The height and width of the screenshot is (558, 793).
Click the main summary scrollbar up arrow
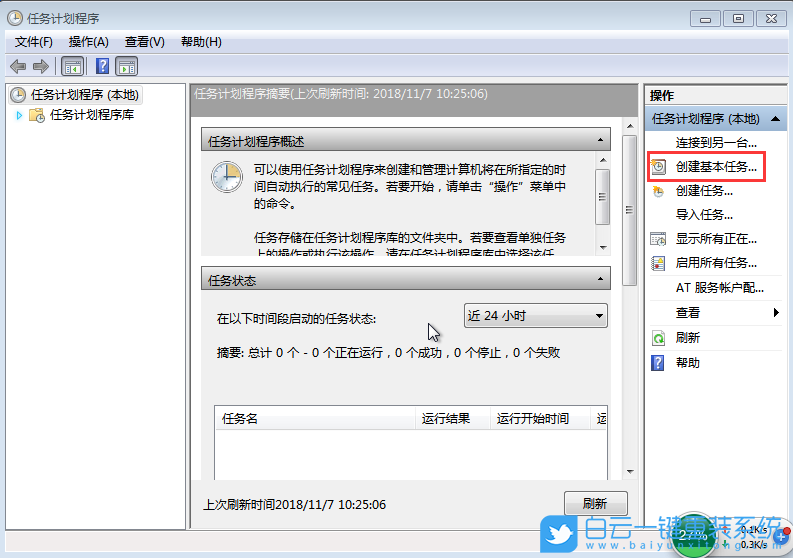(x=630, y=126)
